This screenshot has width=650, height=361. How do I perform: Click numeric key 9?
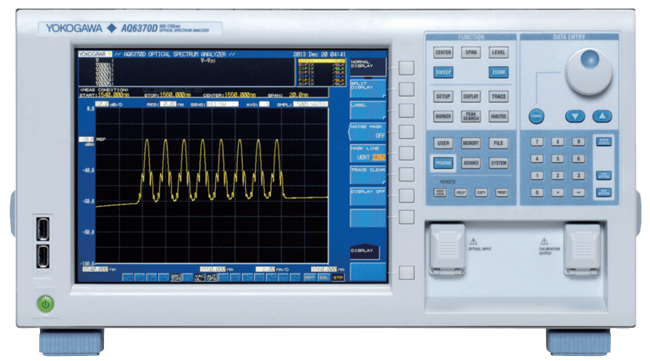point(578,142)
